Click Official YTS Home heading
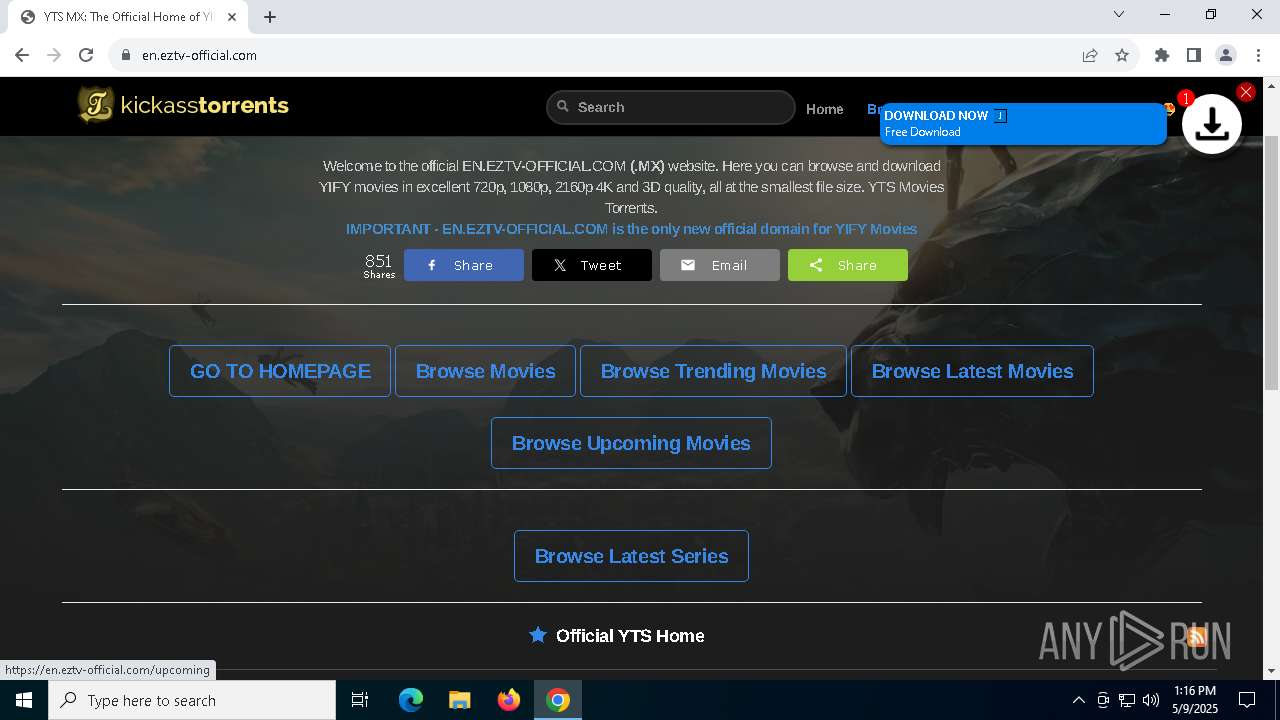The height and width of the screenshot is (720, 1280). 630,636
